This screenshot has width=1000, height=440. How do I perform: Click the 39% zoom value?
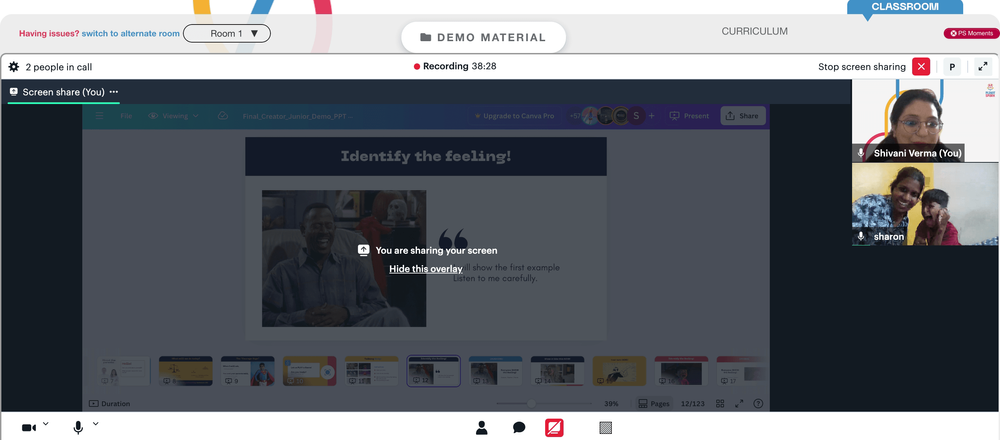[611, 404]
